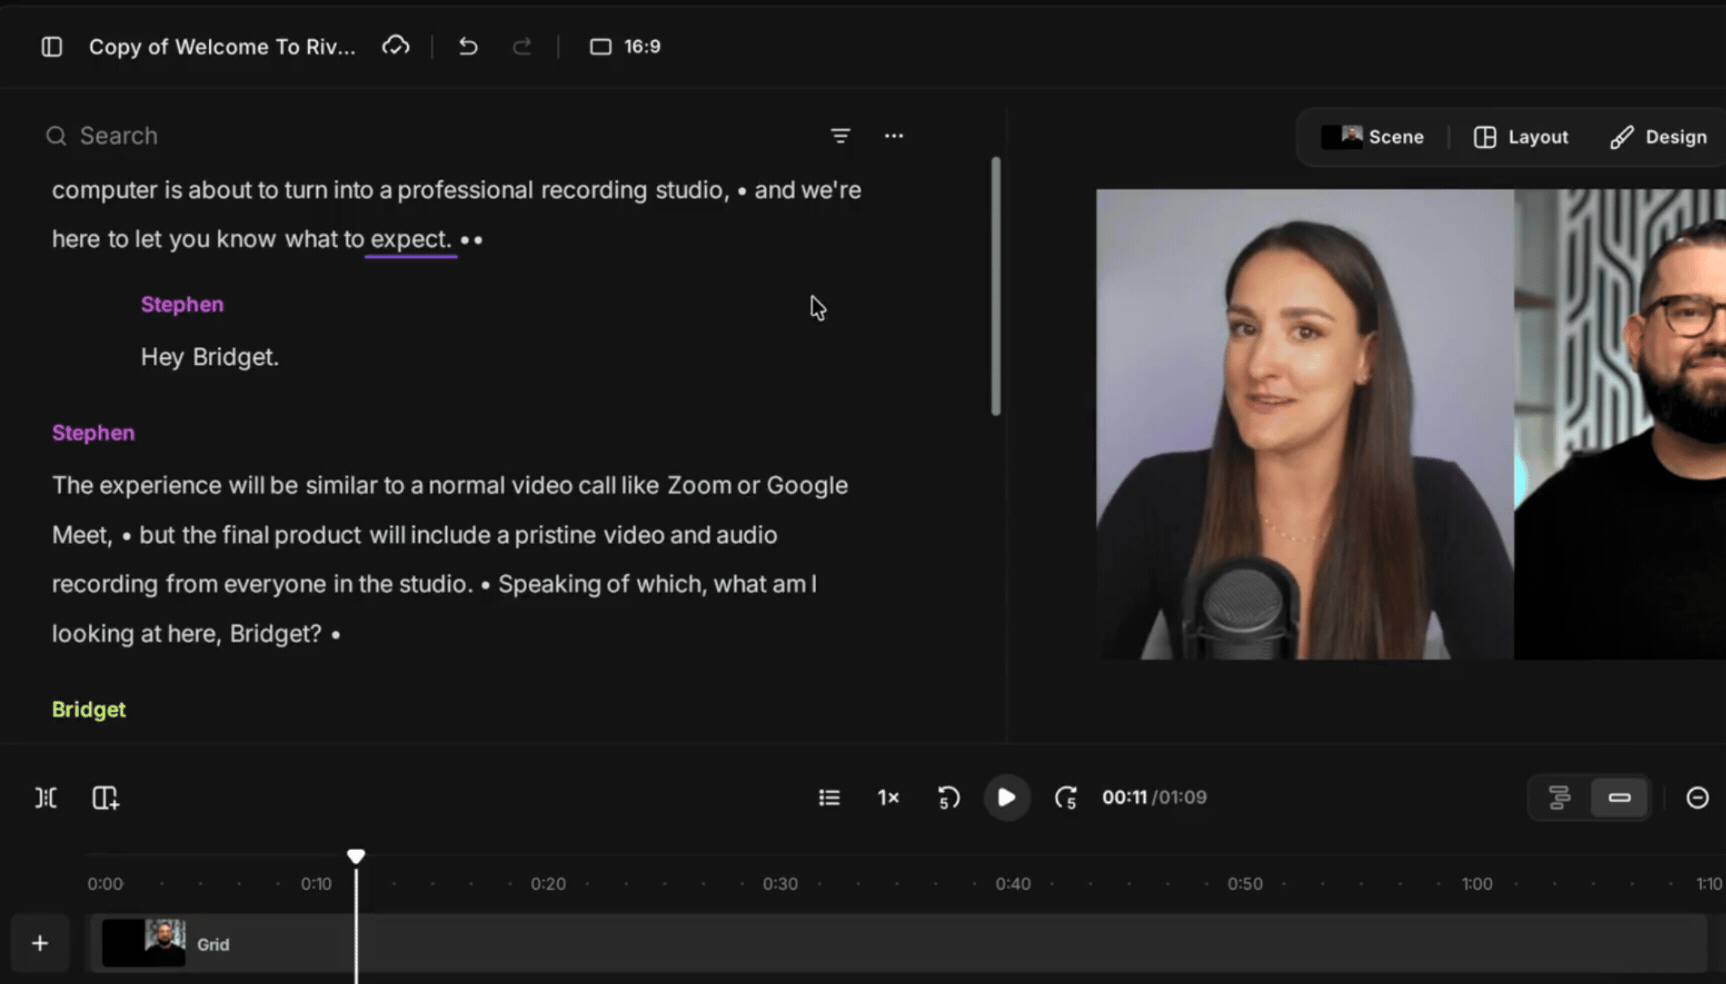The height and width of the screenshot is (984, 1726).
Task: Click the cloud sync status icon
Action: pos(396,46)
